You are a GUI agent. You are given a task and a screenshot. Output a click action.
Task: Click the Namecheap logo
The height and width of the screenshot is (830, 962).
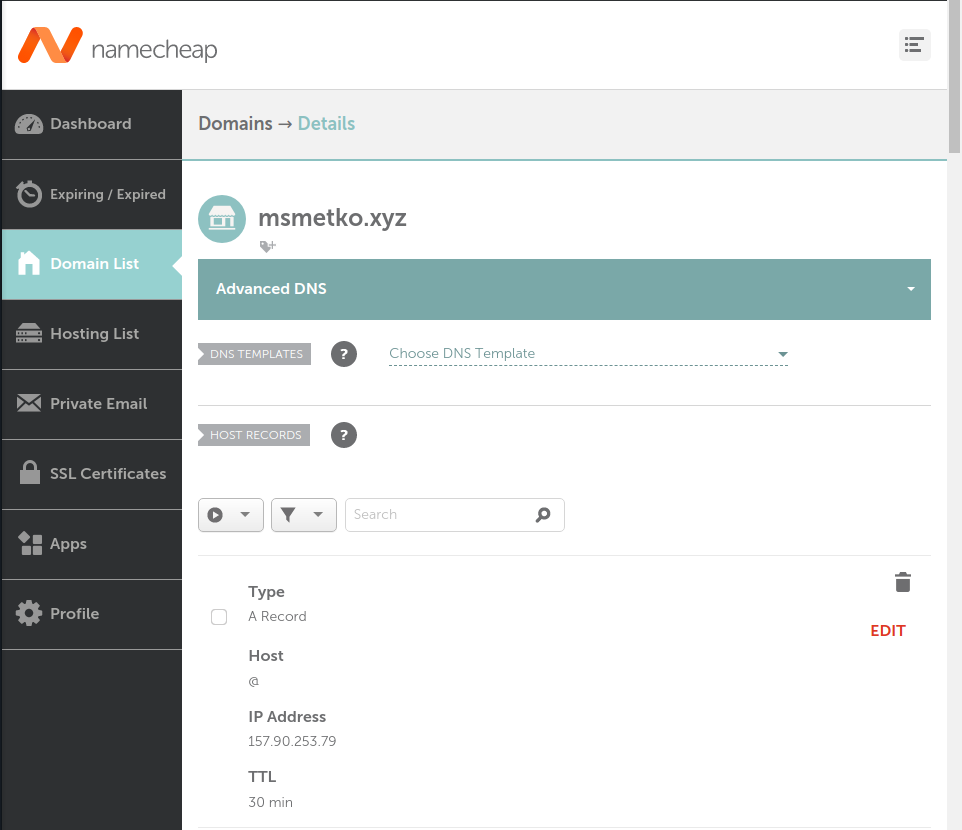click(x=117, y=46)
